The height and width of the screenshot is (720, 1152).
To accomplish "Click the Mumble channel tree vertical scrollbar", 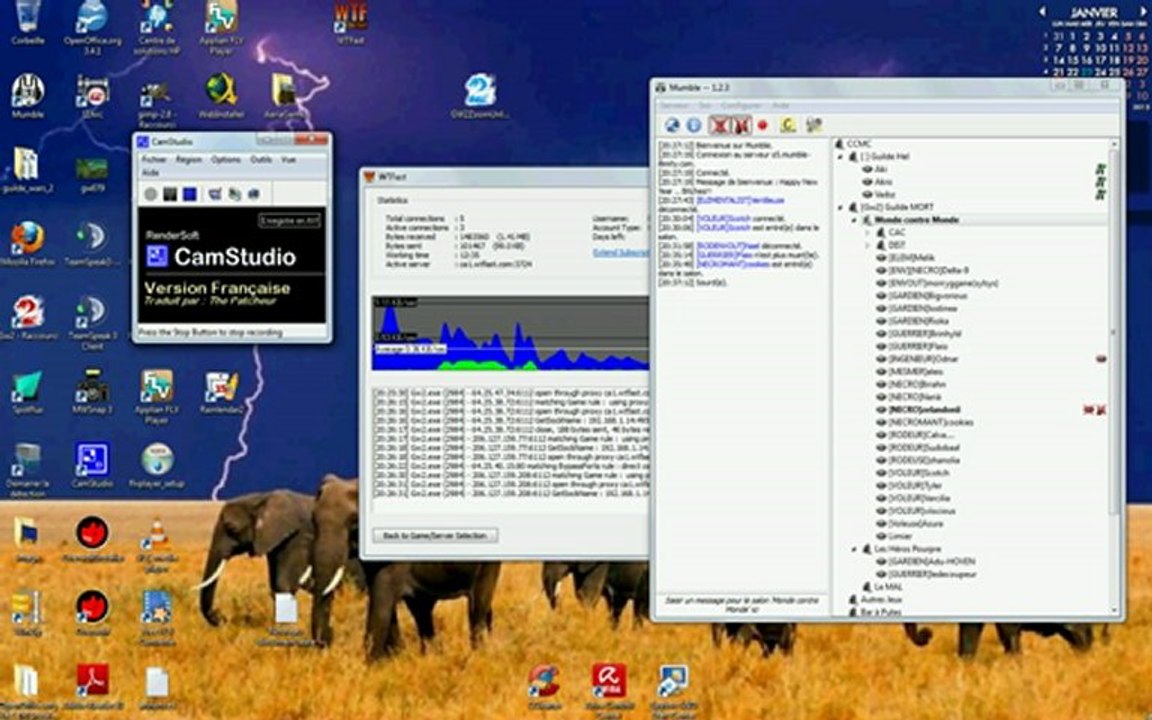I will pos(1114,331).
